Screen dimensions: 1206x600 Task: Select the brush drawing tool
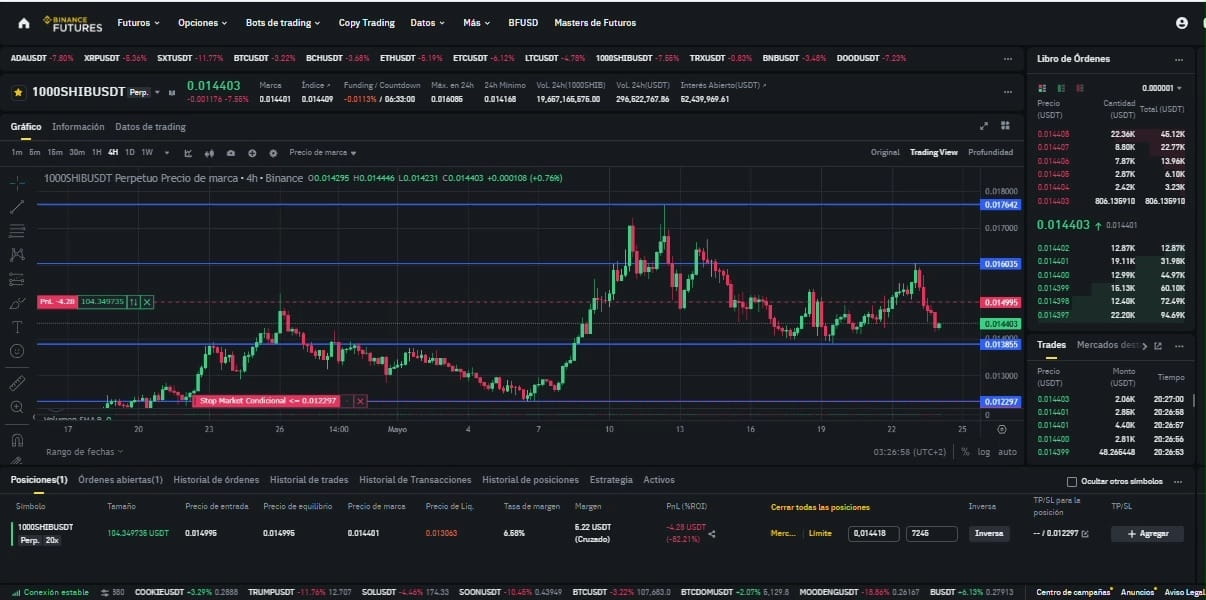coord(17,303)
